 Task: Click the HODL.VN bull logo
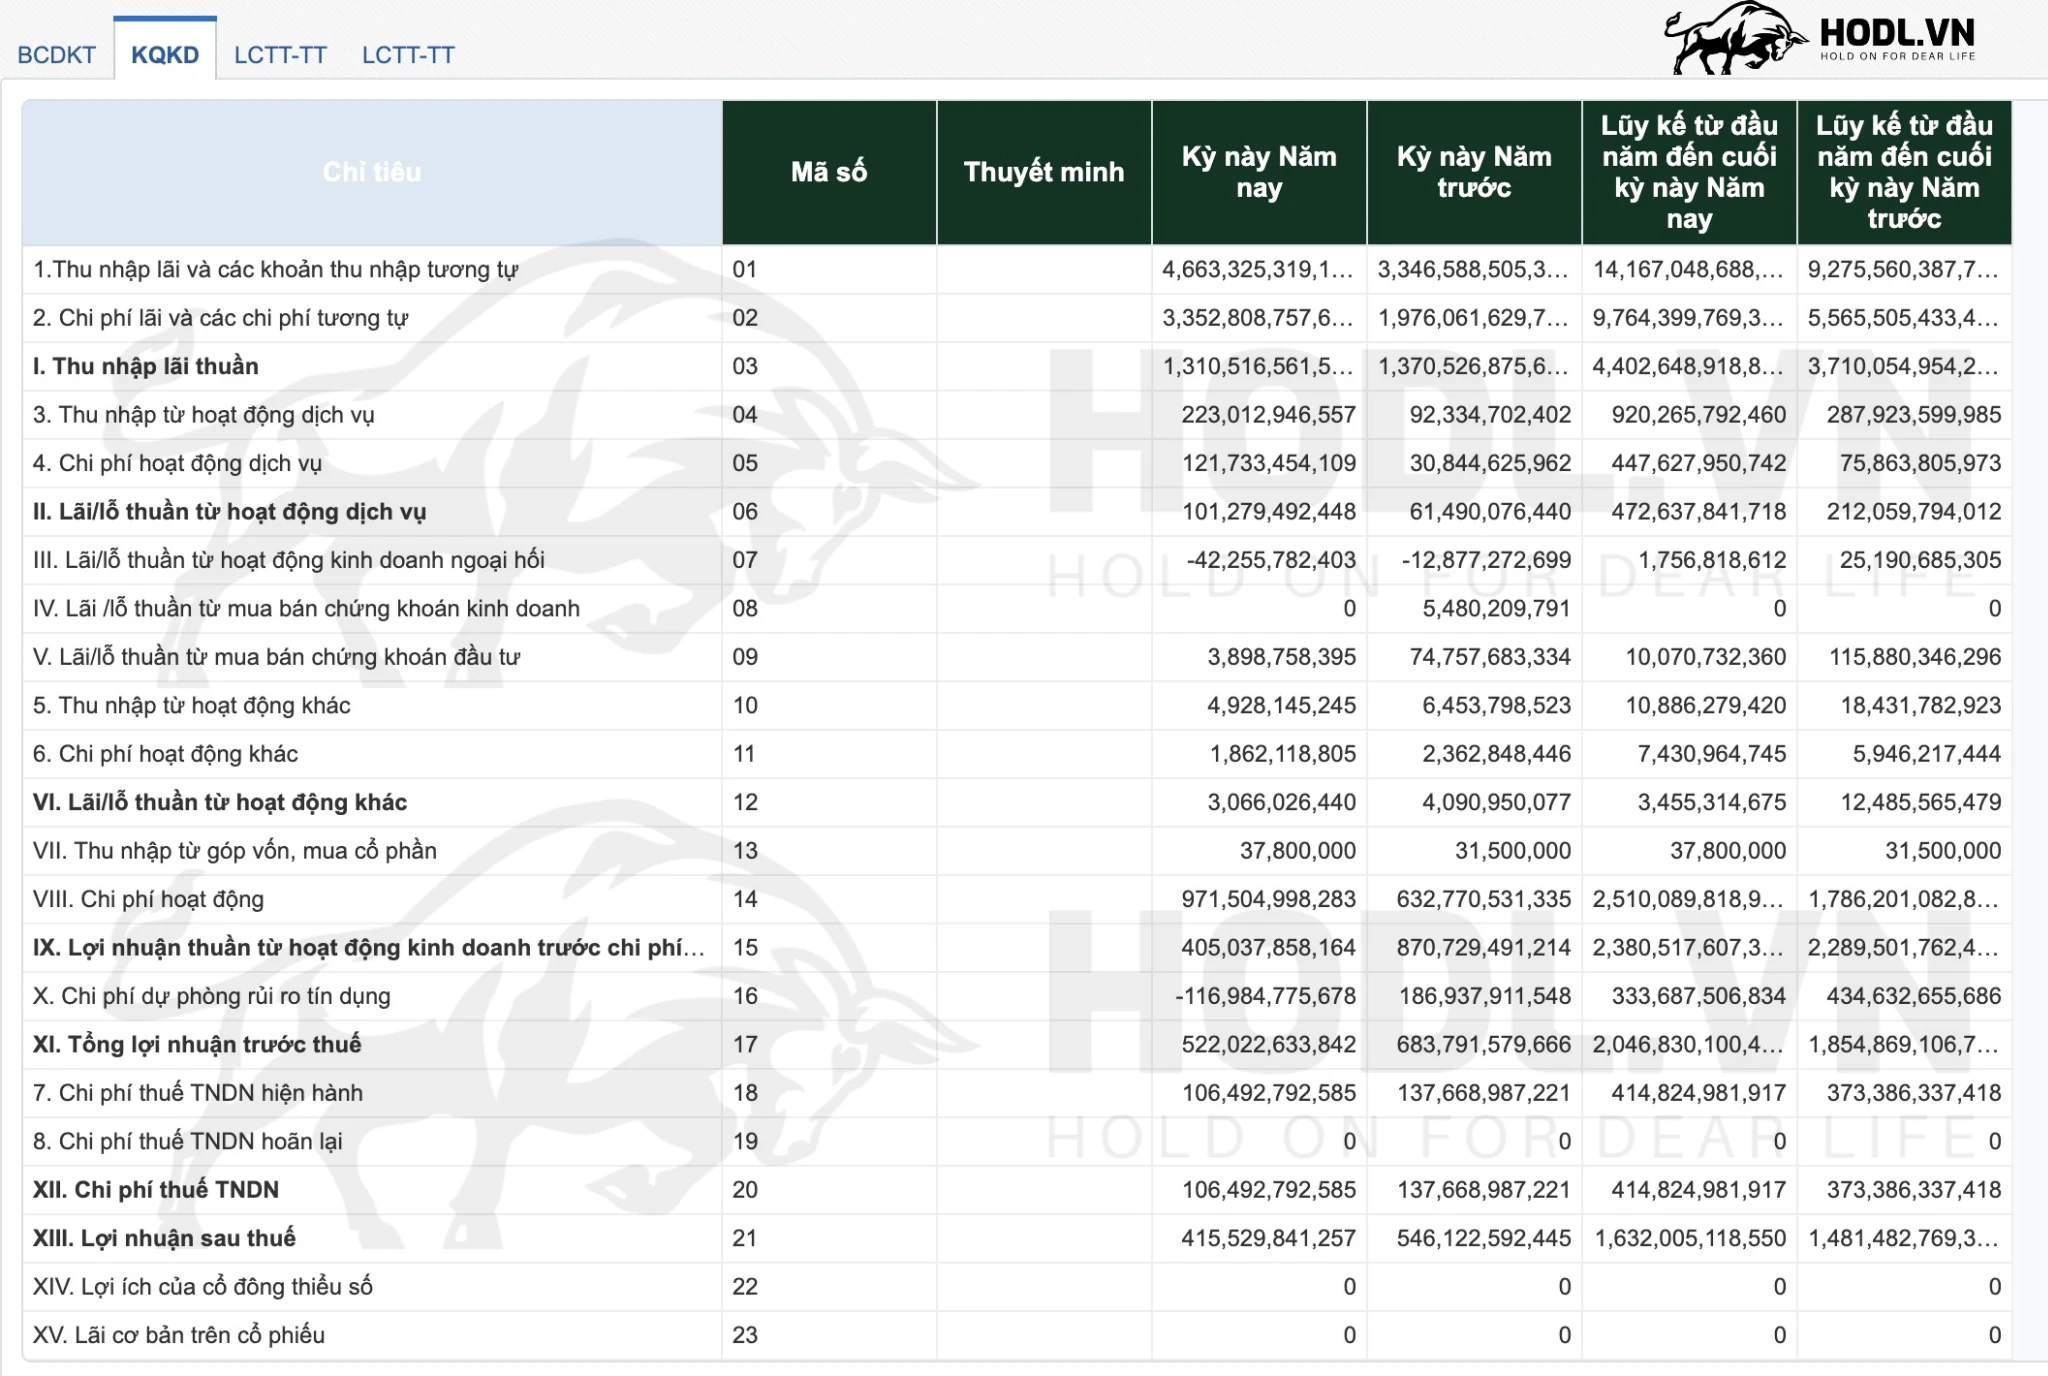(x=1734, y=40)
